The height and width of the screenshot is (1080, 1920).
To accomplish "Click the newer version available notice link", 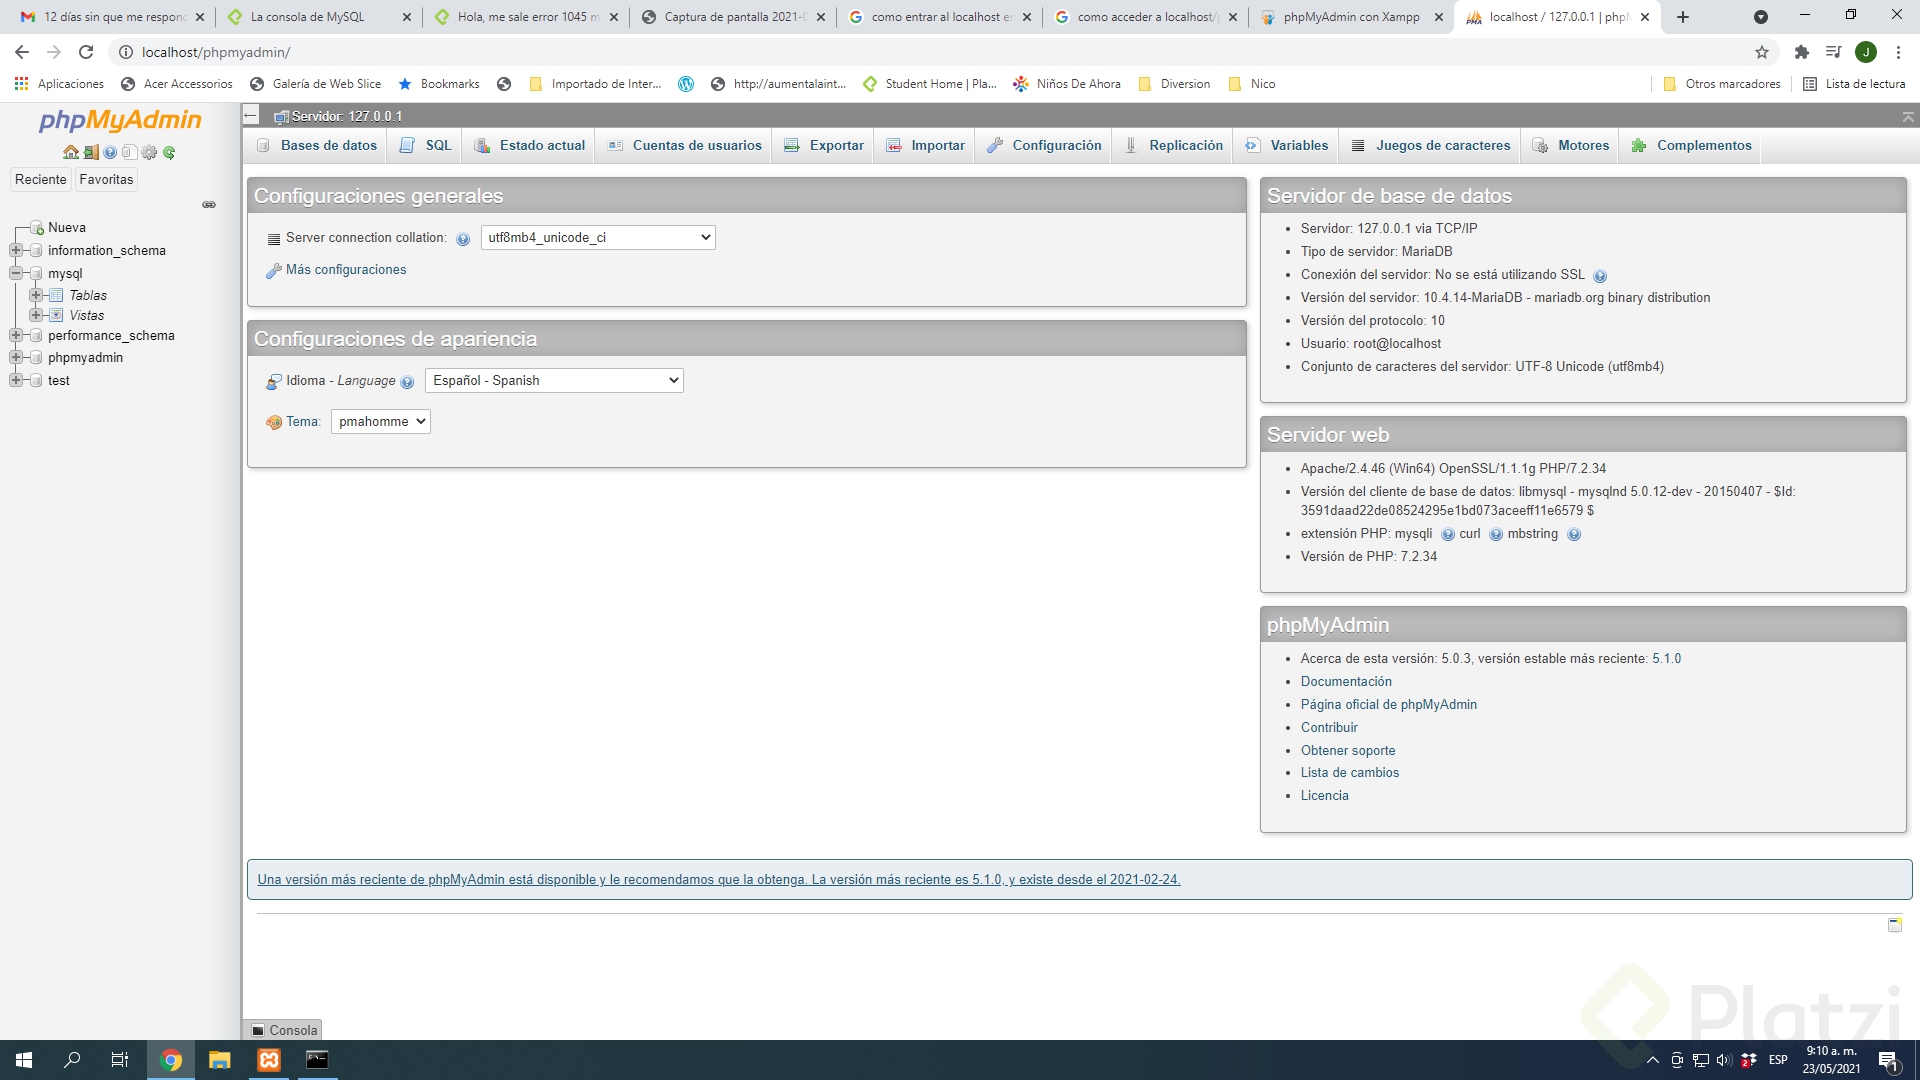I will (719, 880).
